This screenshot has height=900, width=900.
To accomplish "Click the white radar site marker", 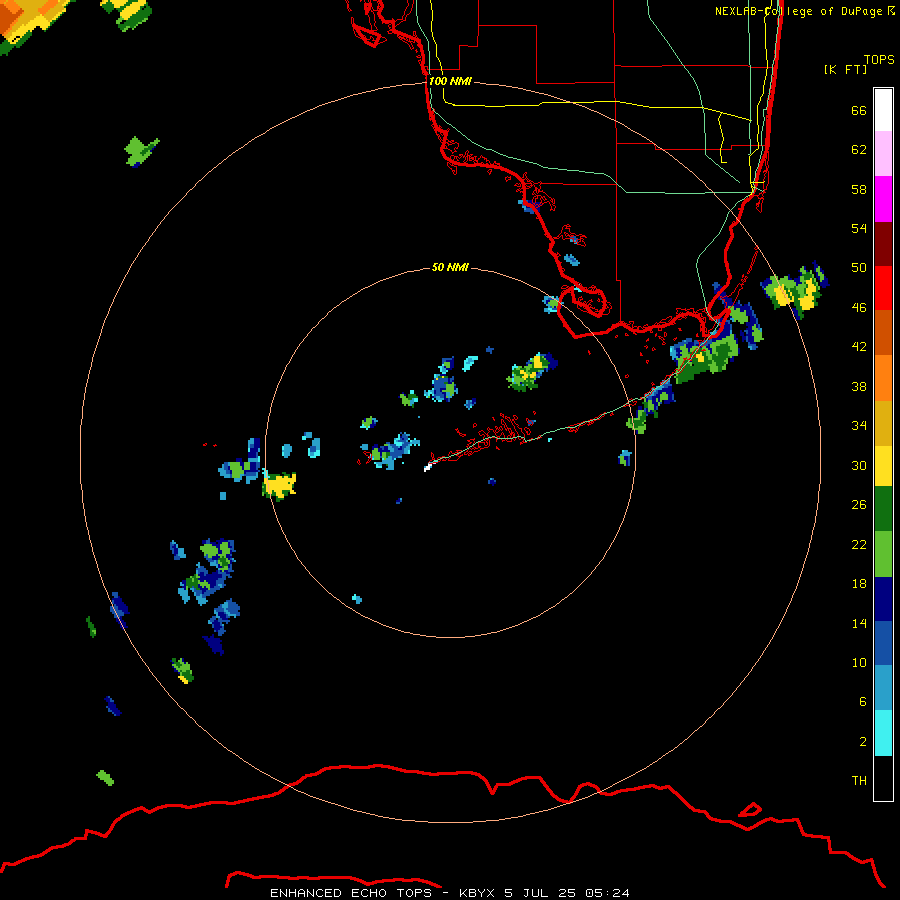I will tap(428, 468).
